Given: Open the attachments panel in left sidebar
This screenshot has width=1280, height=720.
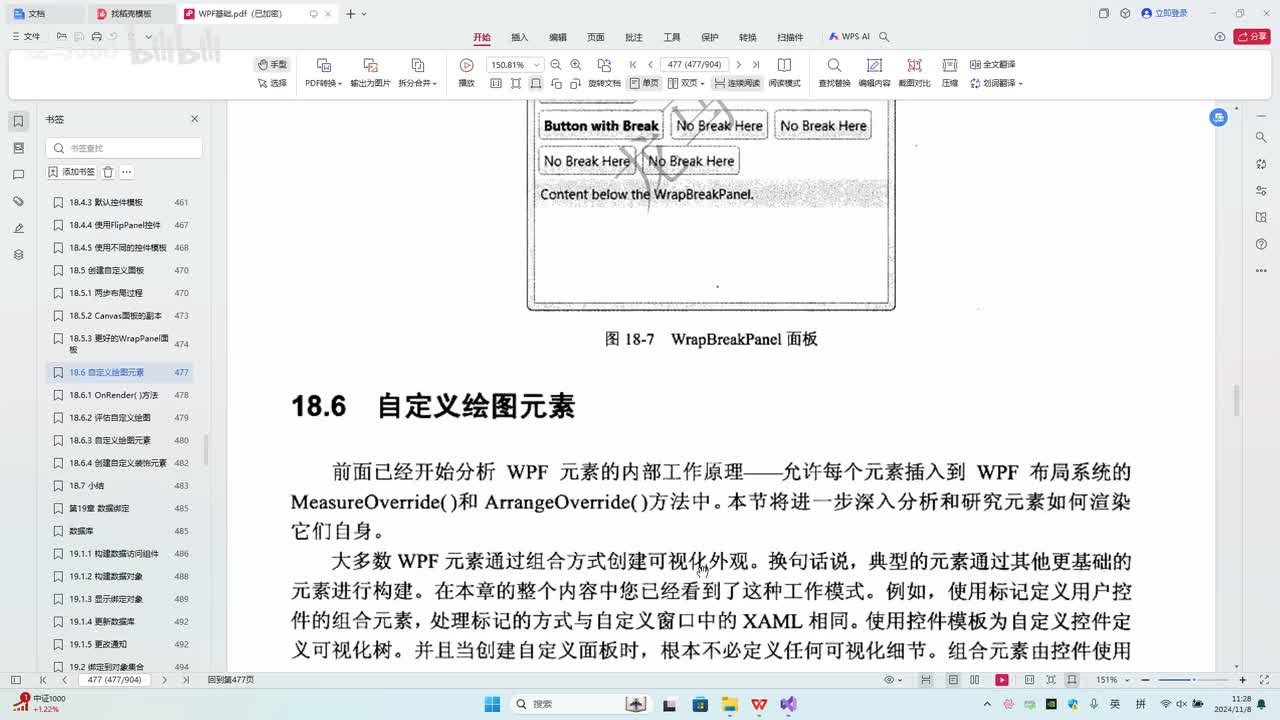Looking at the screenshot, I should (18, 202).
